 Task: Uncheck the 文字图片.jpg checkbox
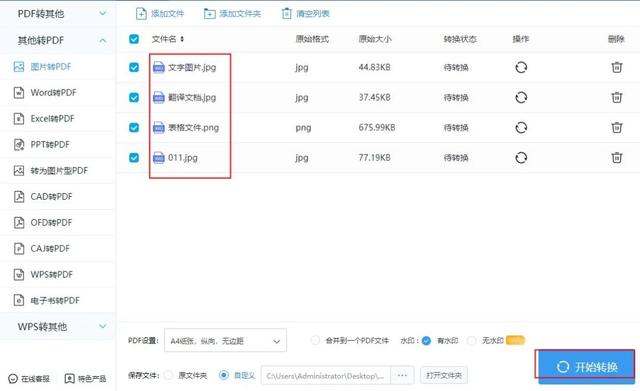tap(134, 67)
